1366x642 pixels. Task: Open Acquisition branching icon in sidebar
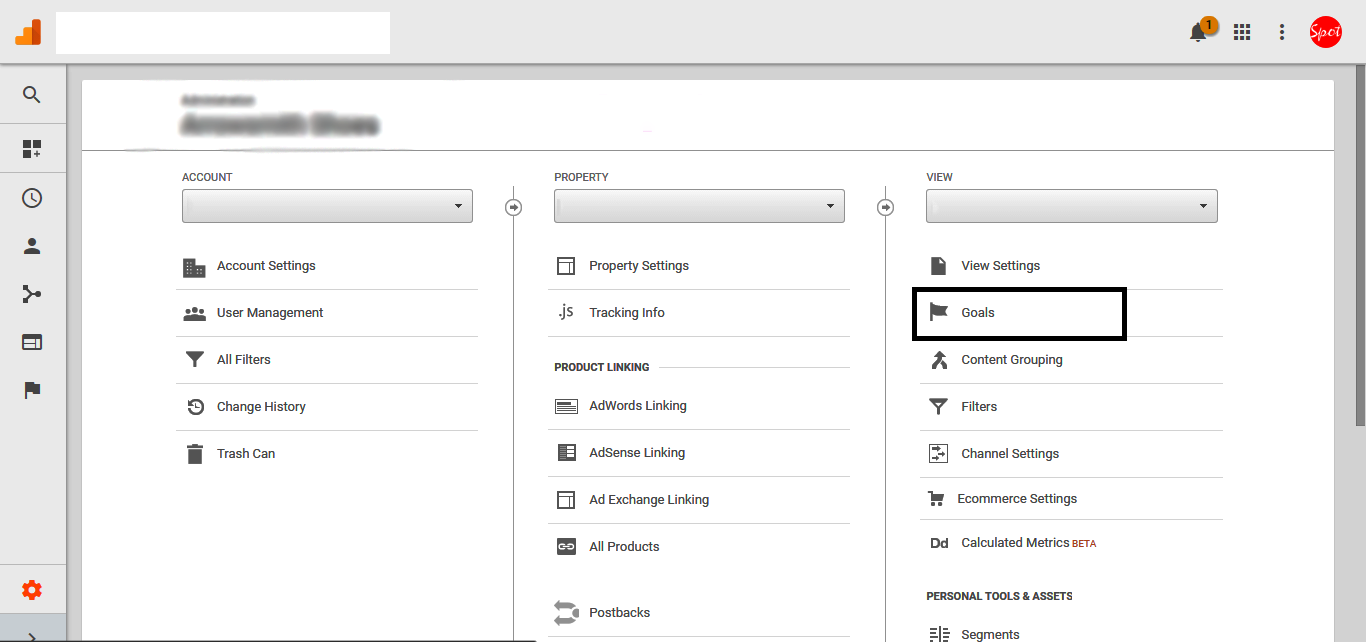tap(32, 294)
